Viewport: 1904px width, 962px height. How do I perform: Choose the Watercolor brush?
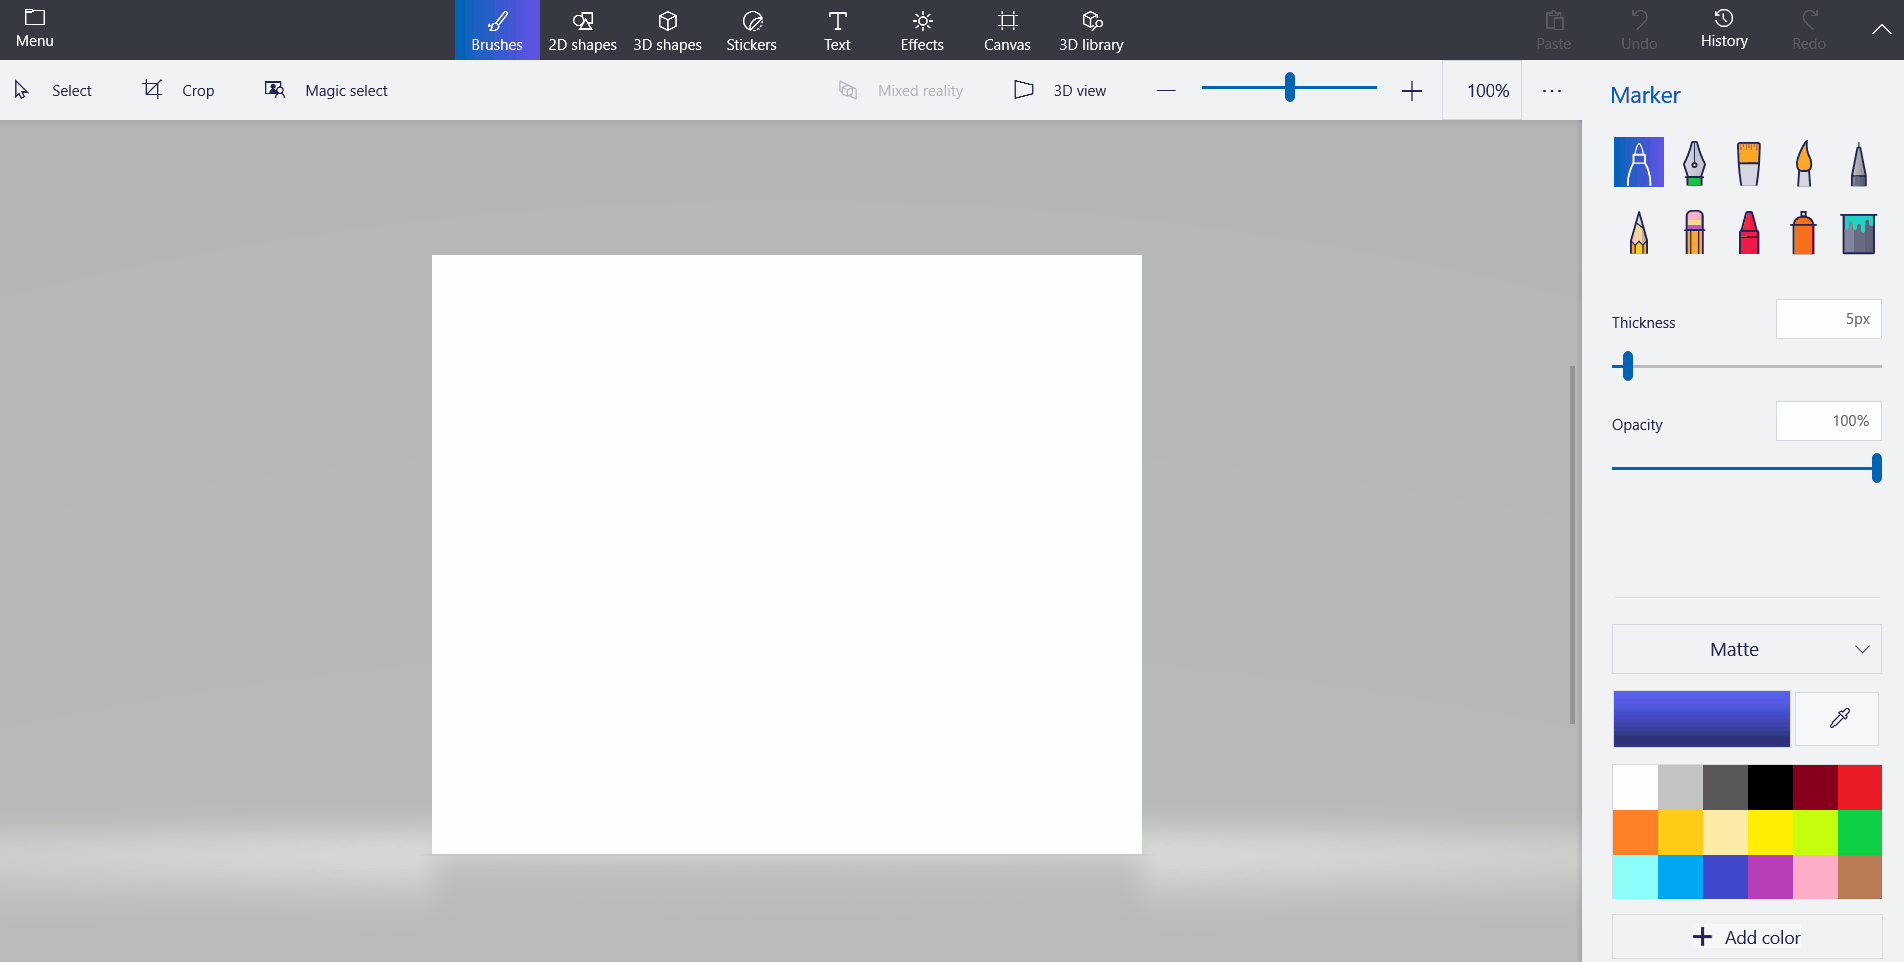pos(1803,163)
